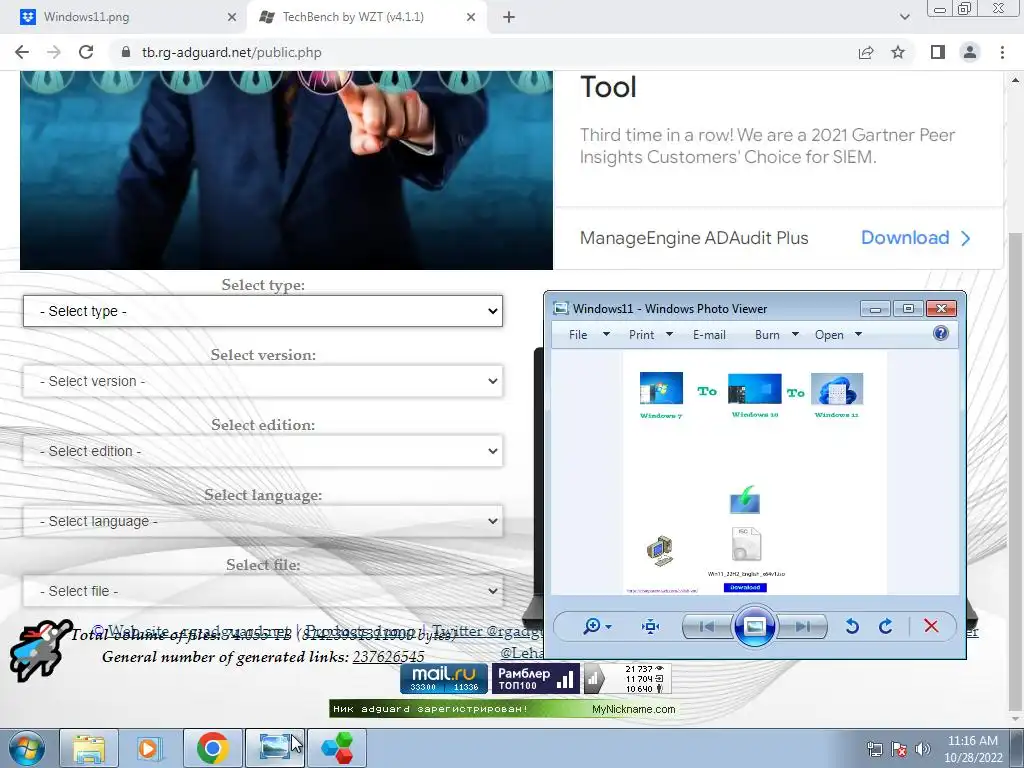The width and height of the screenshot is (1024, 768).
Task: Open Chrome three-dot menu
Action: click(1002, 52)
